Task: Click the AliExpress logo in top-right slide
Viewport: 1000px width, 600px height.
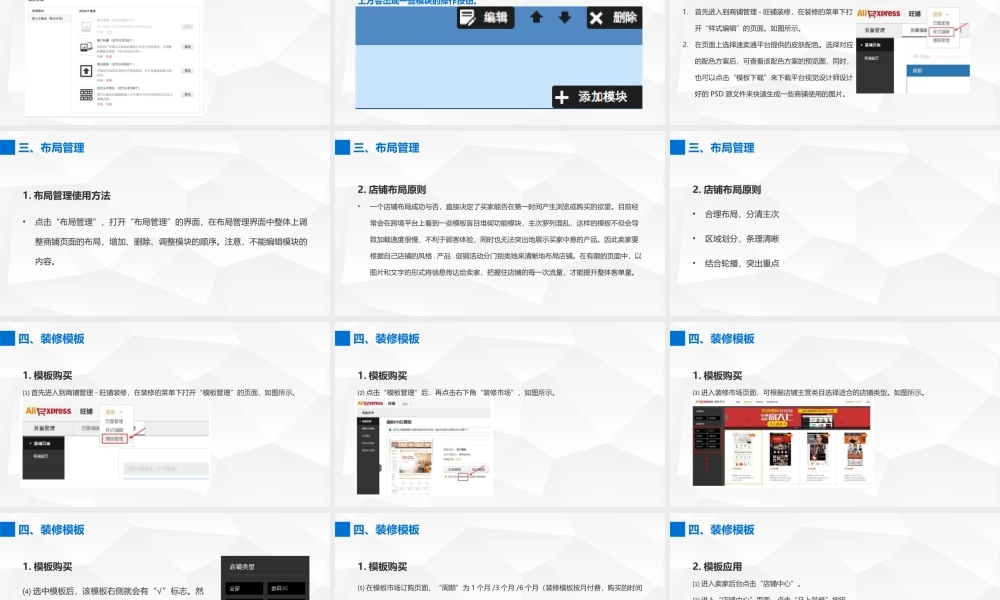Action: 877,15
